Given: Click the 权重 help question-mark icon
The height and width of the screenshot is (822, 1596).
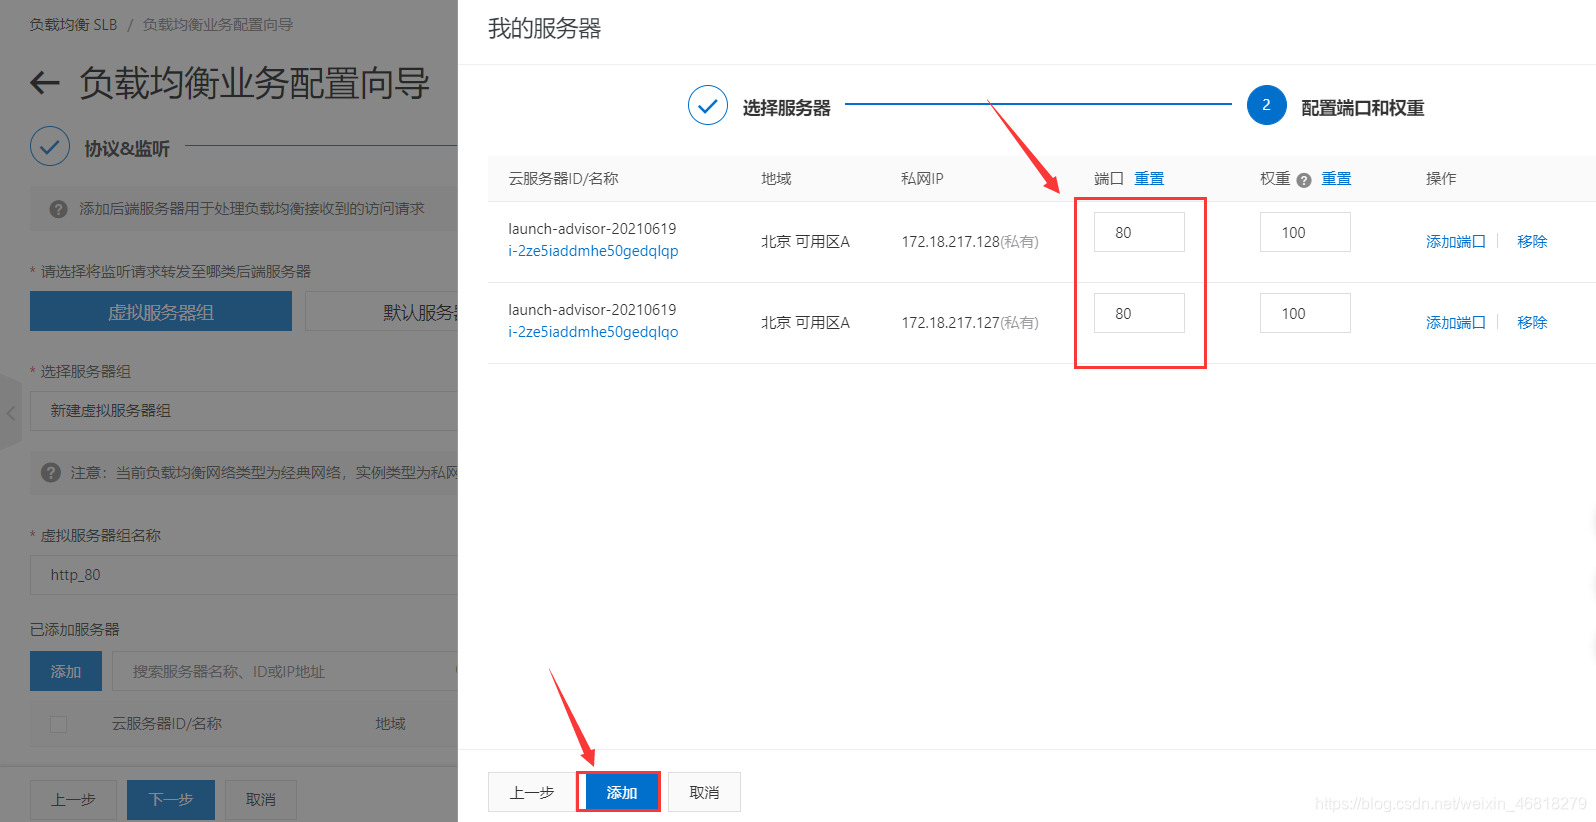Looking at the screenshot, I should click(1304, 180).
